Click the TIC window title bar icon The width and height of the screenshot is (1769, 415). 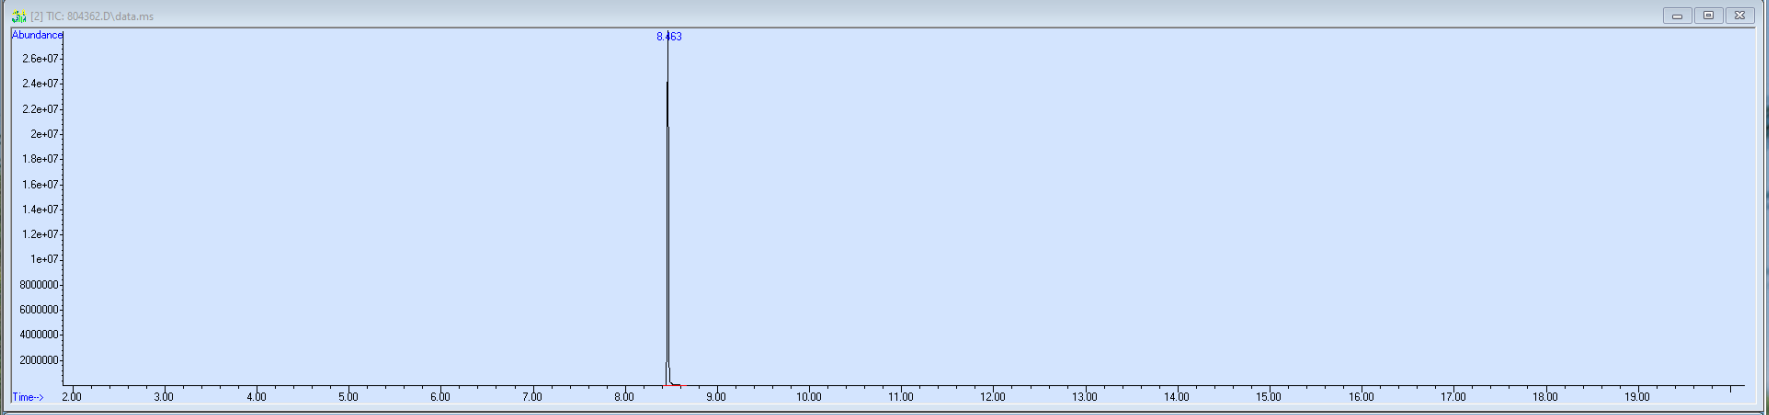(x=18, y=16)
